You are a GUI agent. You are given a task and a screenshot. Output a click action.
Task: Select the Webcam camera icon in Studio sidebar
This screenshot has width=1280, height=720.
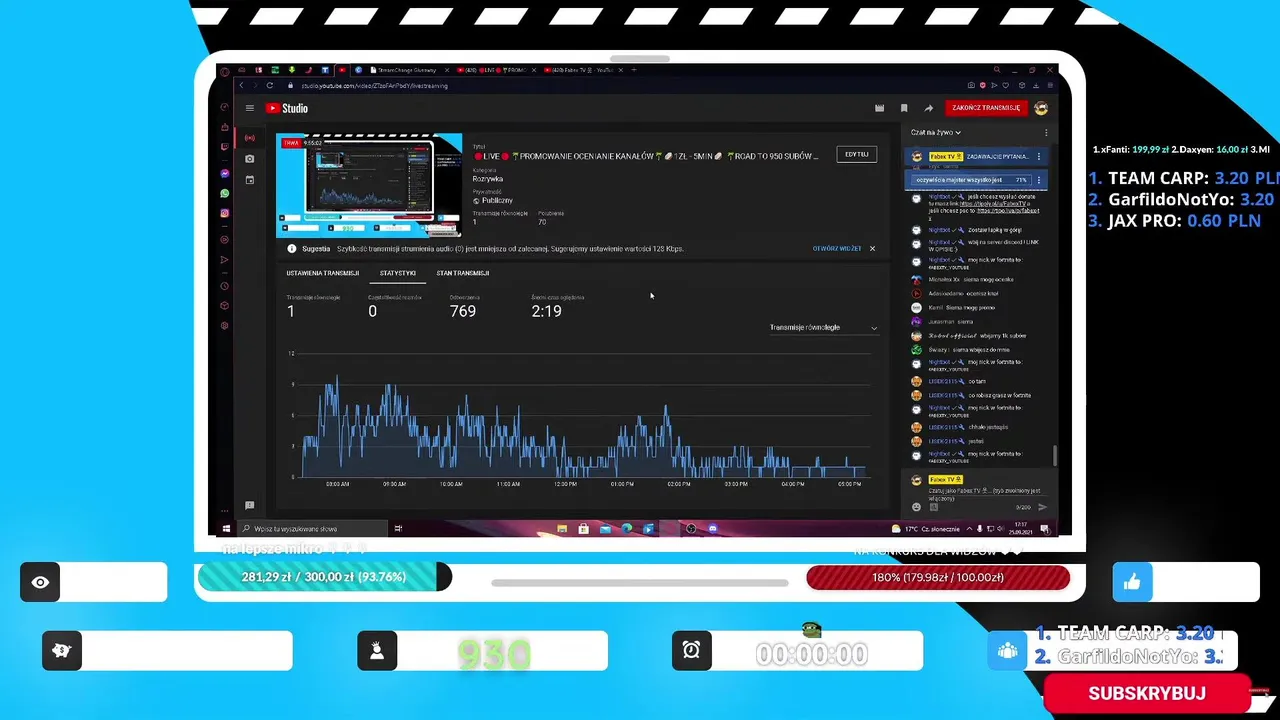click(x=250, y=159)
